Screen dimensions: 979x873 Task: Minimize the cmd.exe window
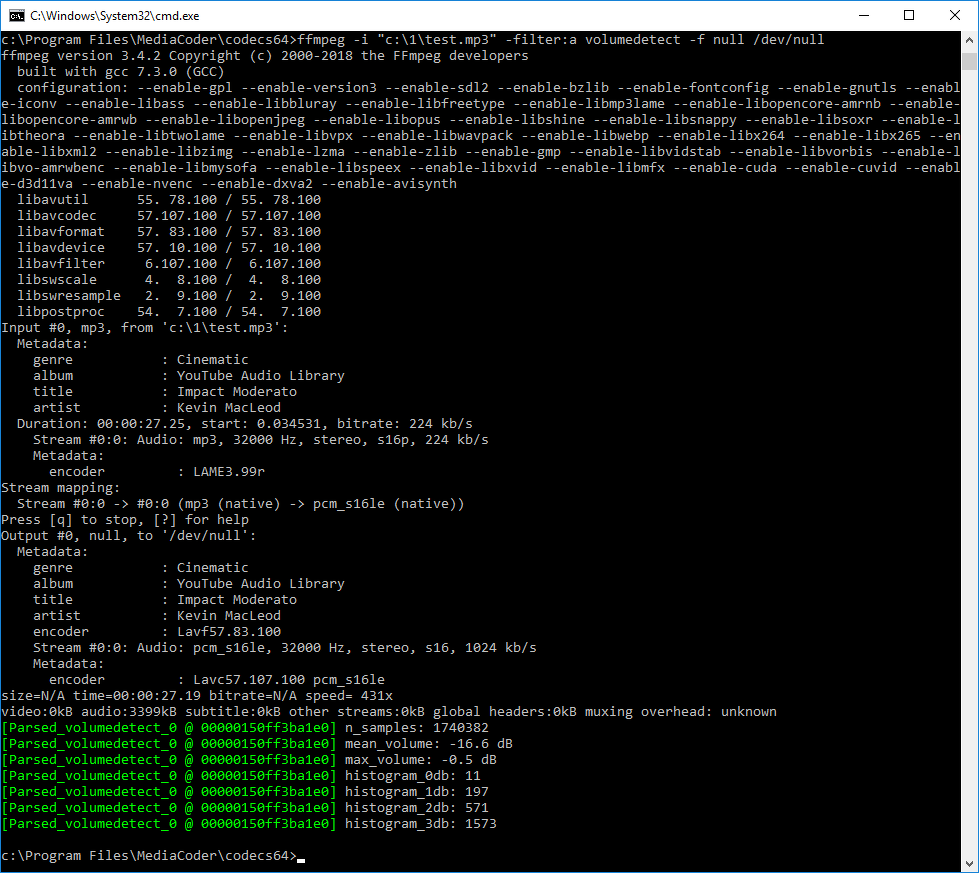864,16
